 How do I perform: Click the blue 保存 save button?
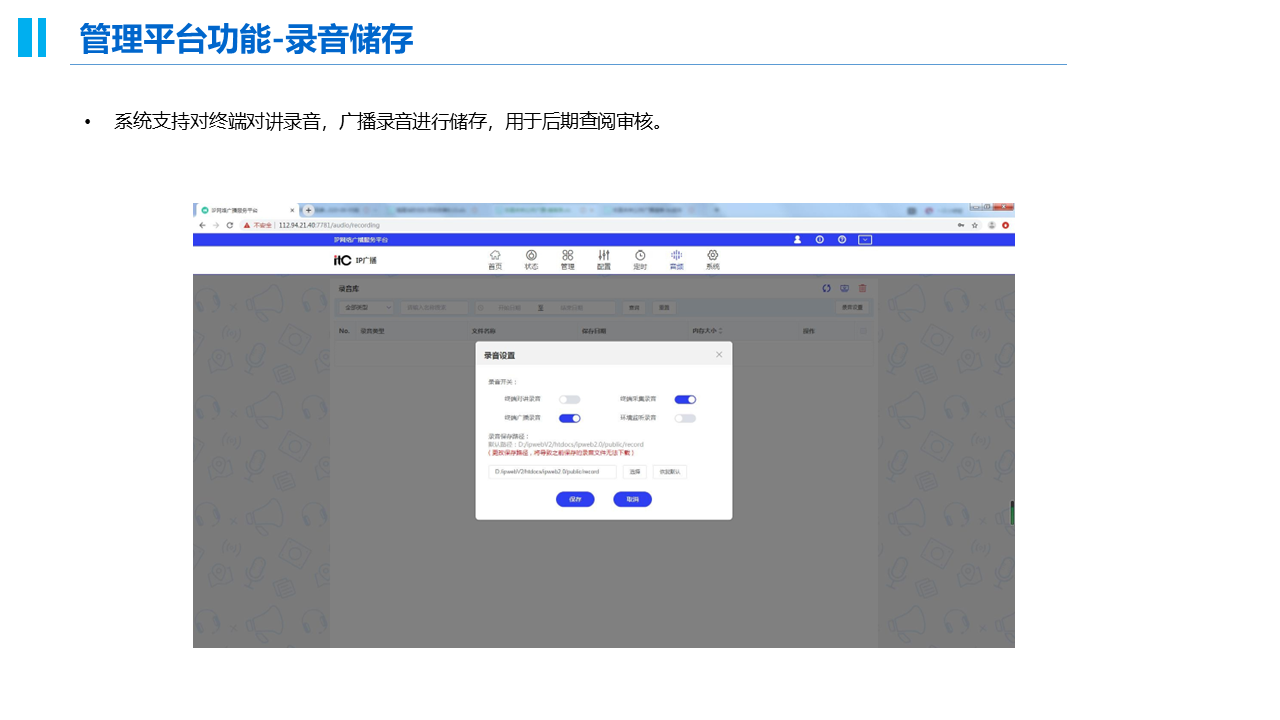[575, 499]
